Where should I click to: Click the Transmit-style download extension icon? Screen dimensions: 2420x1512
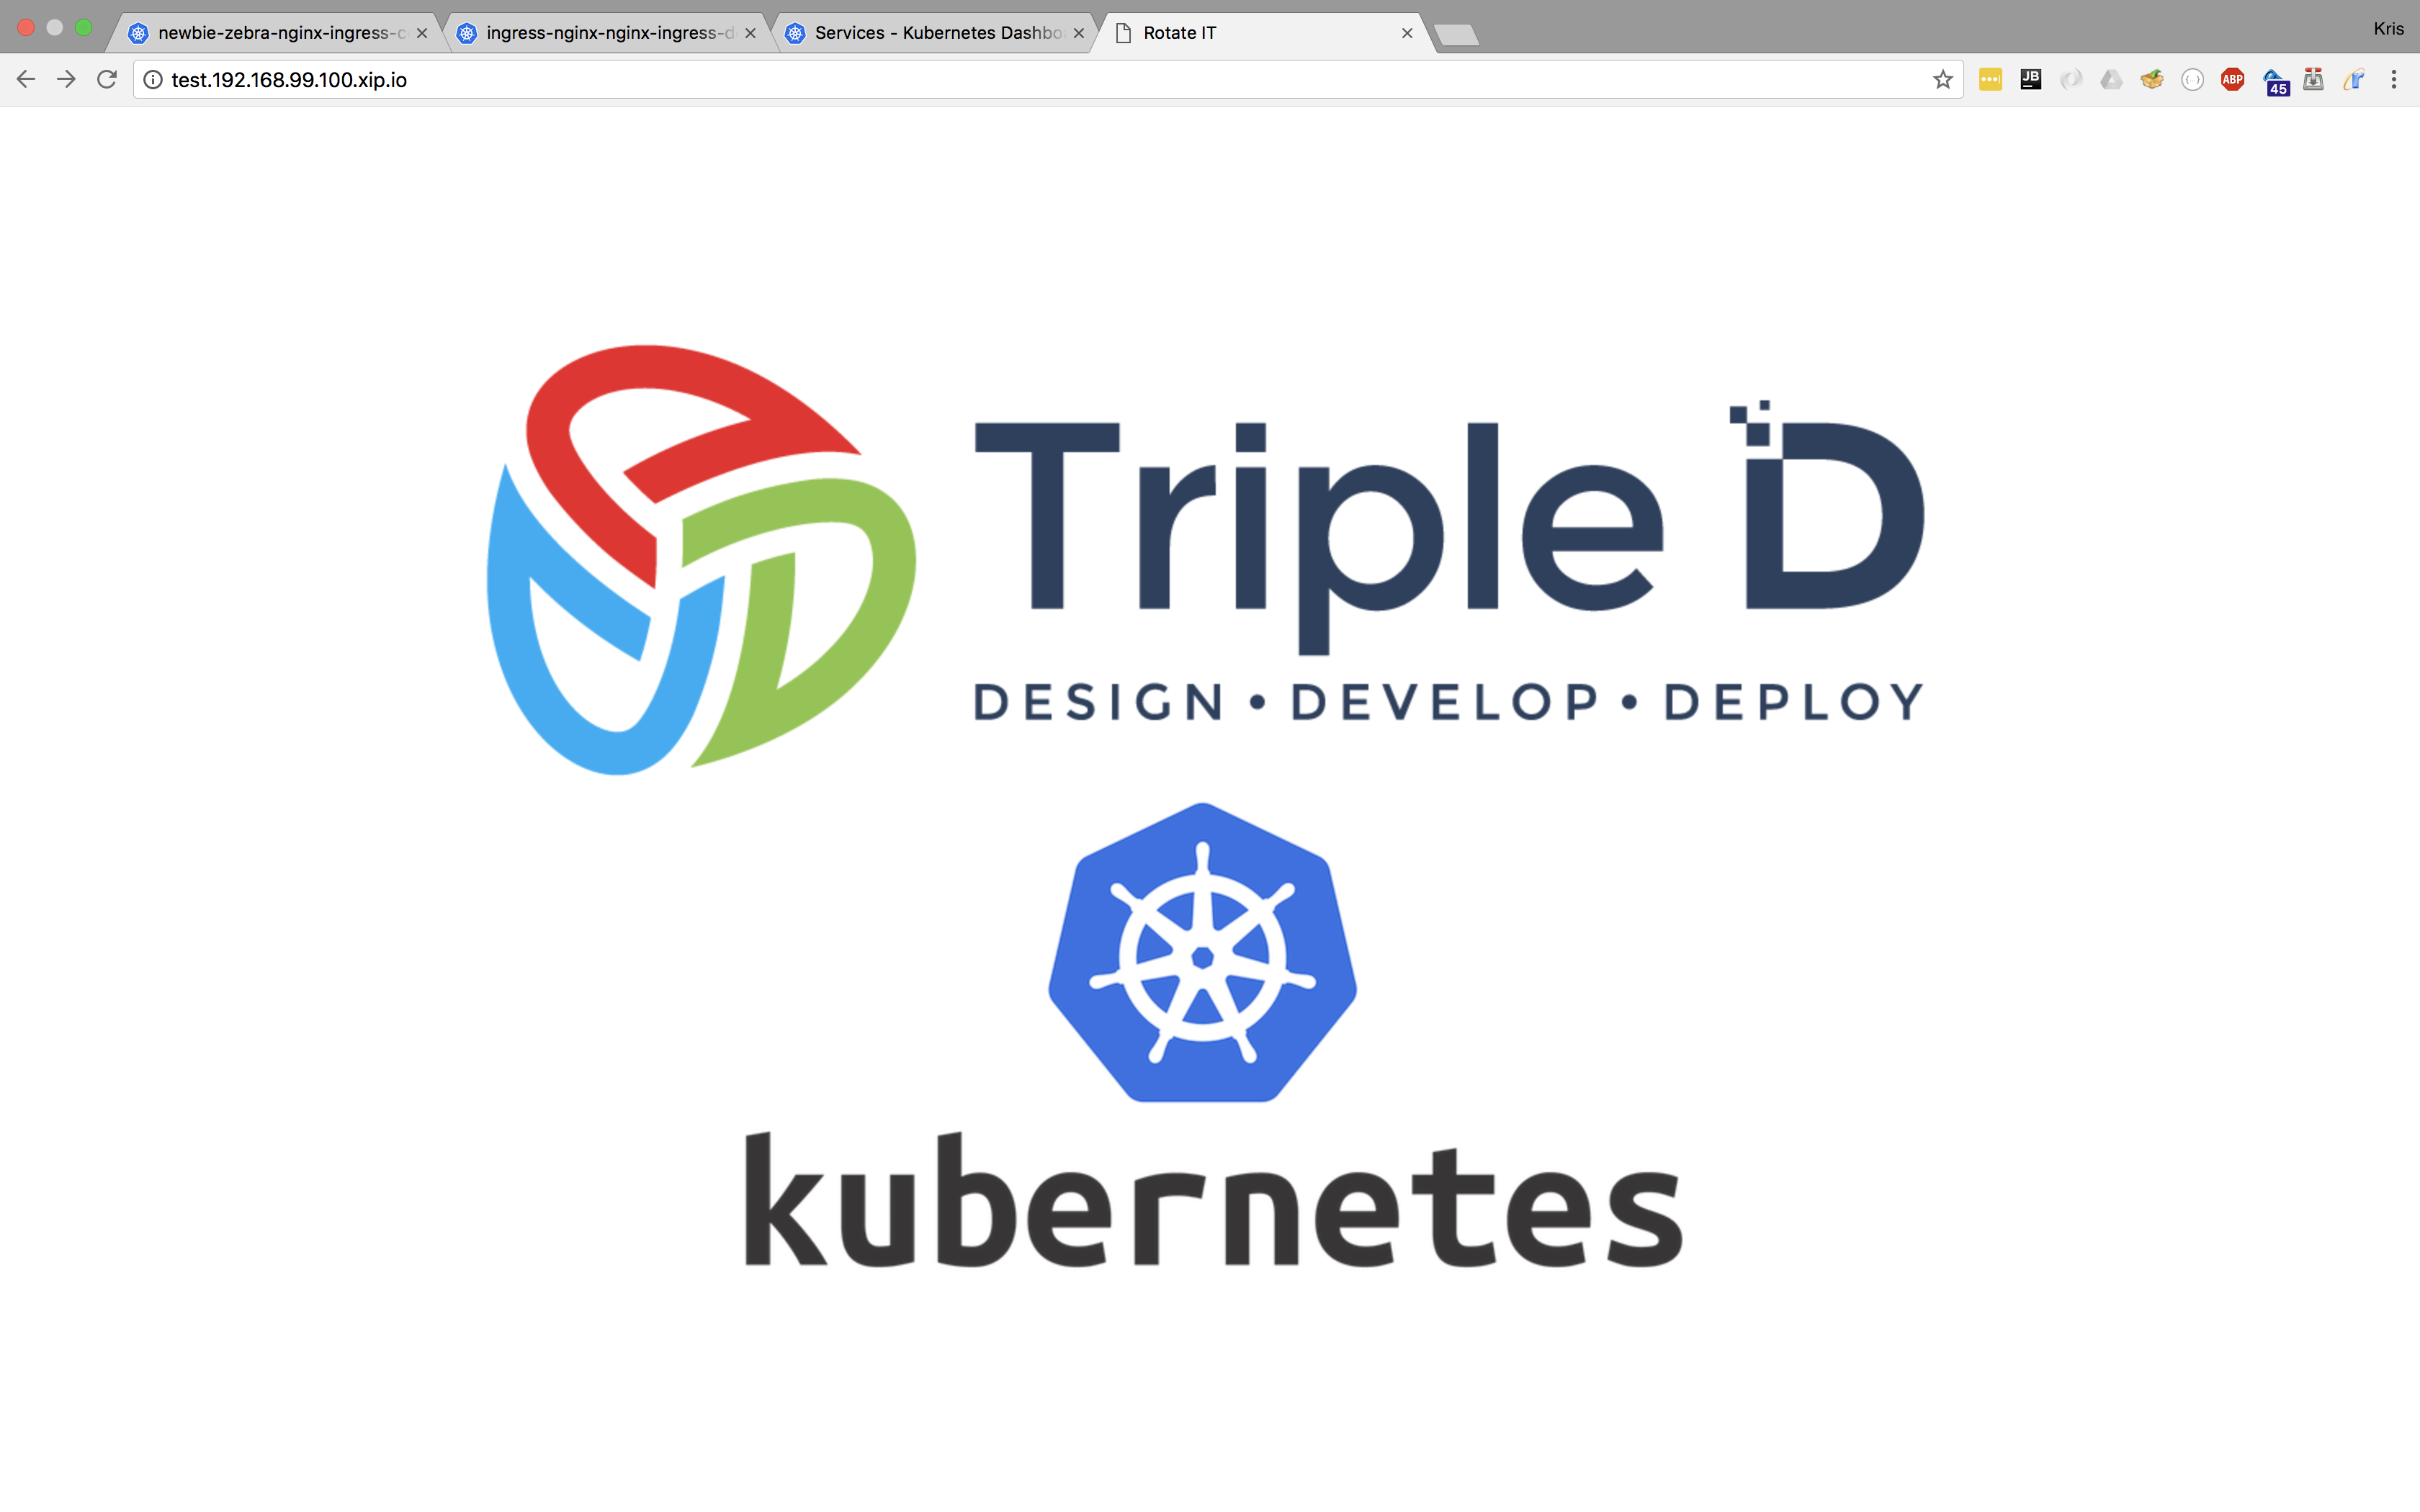point(2313,79)
